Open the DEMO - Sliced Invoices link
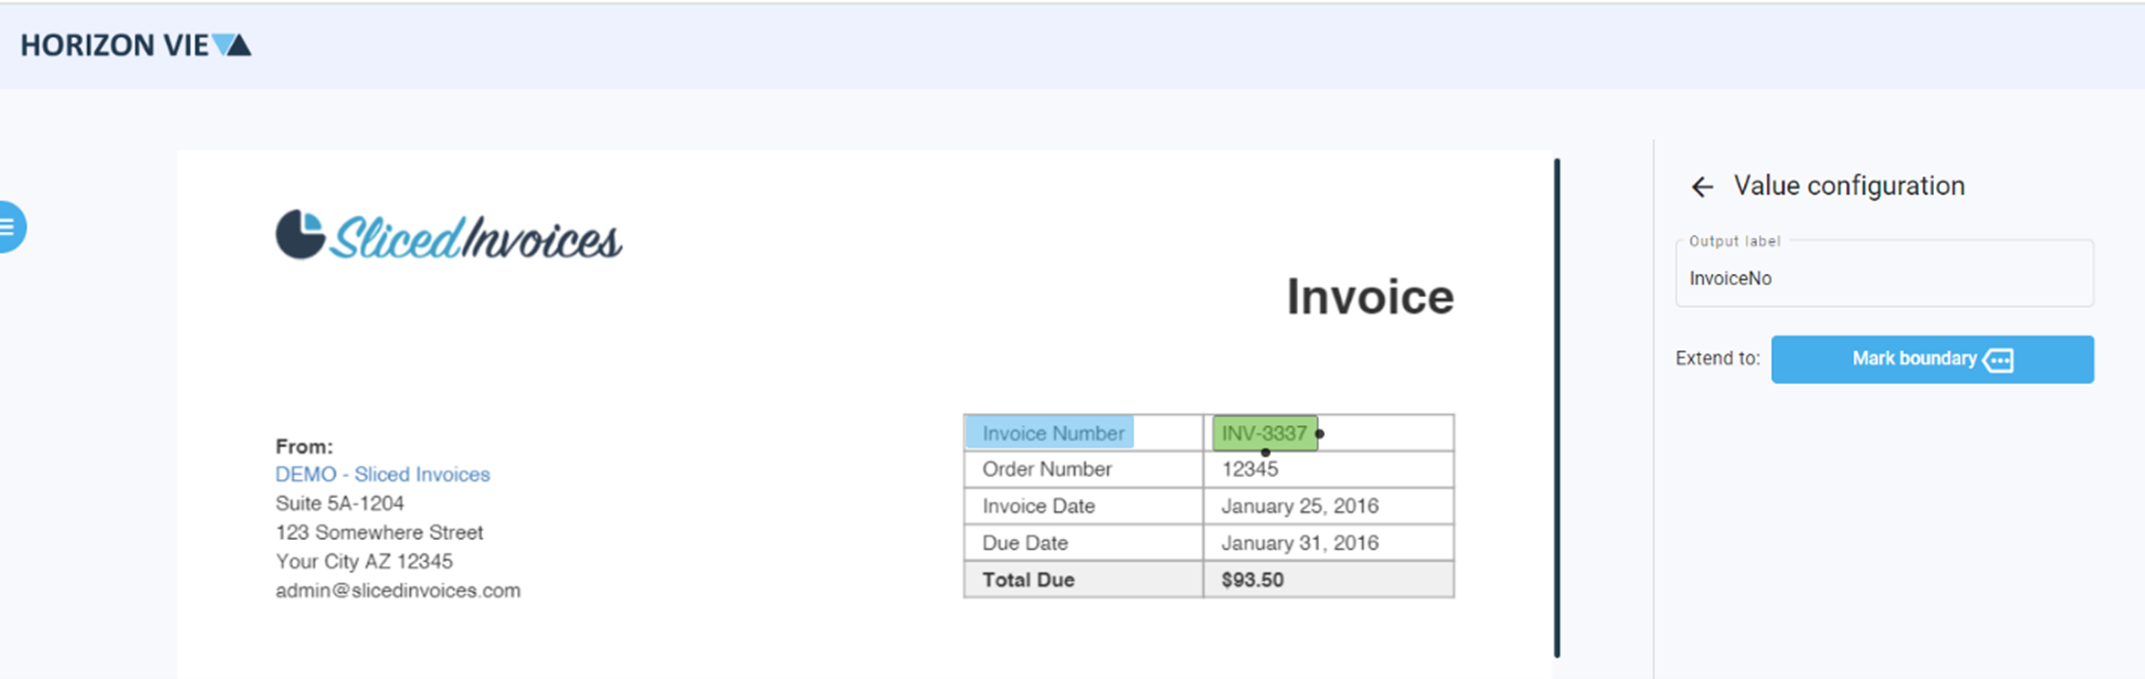Image resolution: width=2145 pixels, height=679 pixels. click(382, 475)
